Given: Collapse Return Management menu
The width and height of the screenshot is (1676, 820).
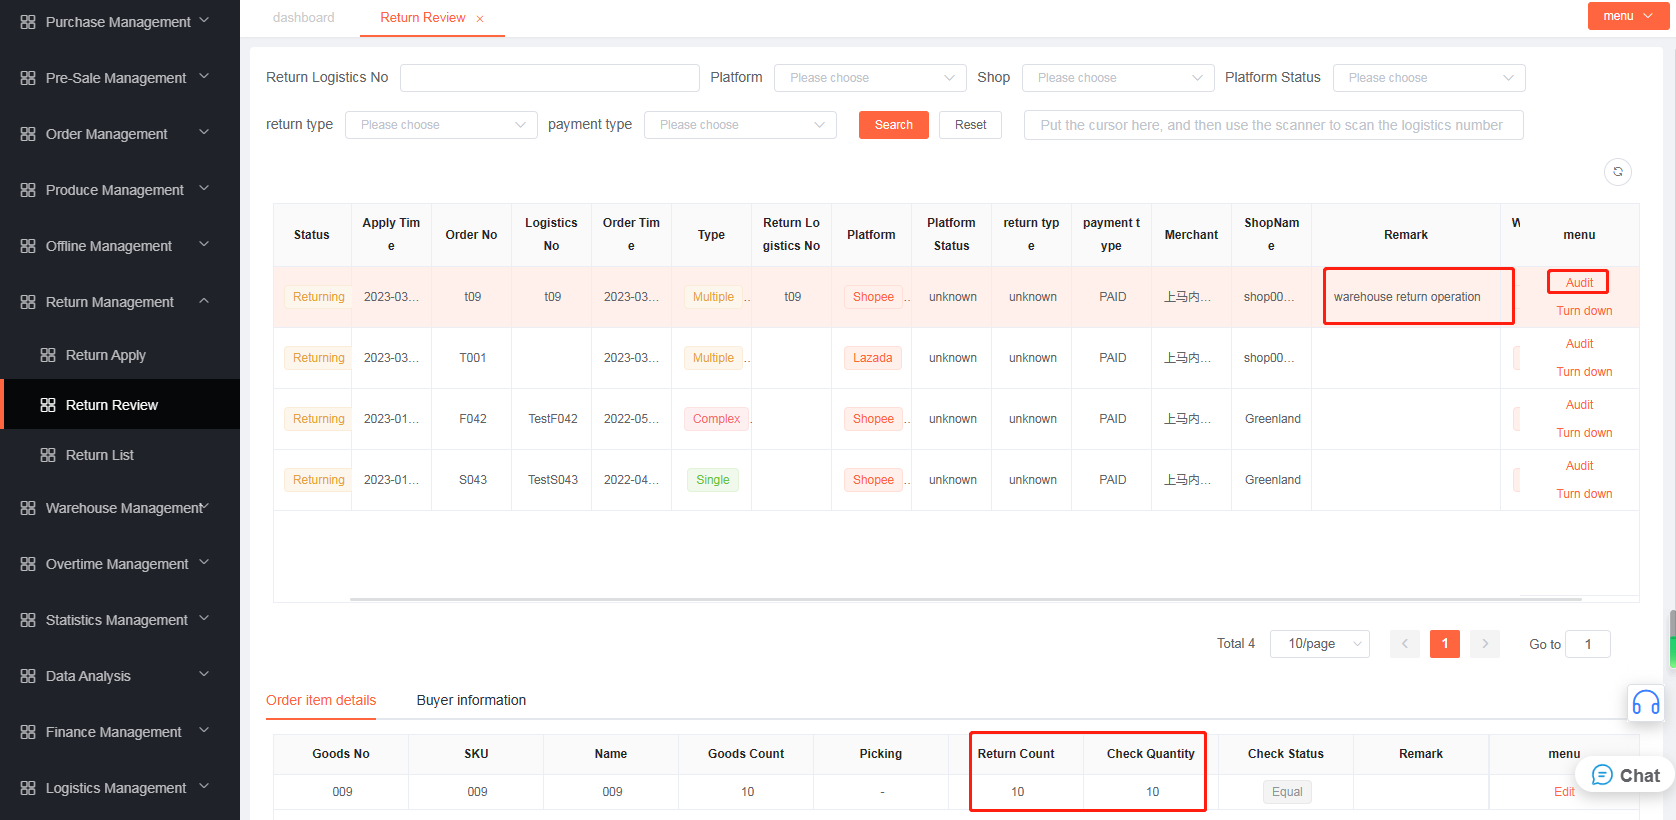Looking at the screenshot, I should pyautogui.click(x=204, y=300).
